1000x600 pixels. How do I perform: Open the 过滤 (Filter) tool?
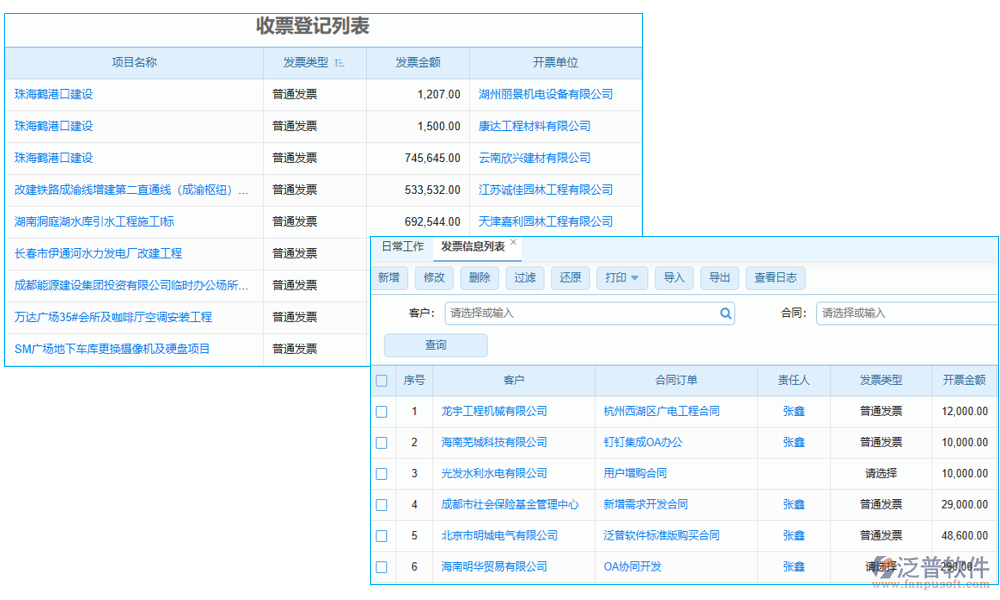pyautogui.click(x=524, y=278)
